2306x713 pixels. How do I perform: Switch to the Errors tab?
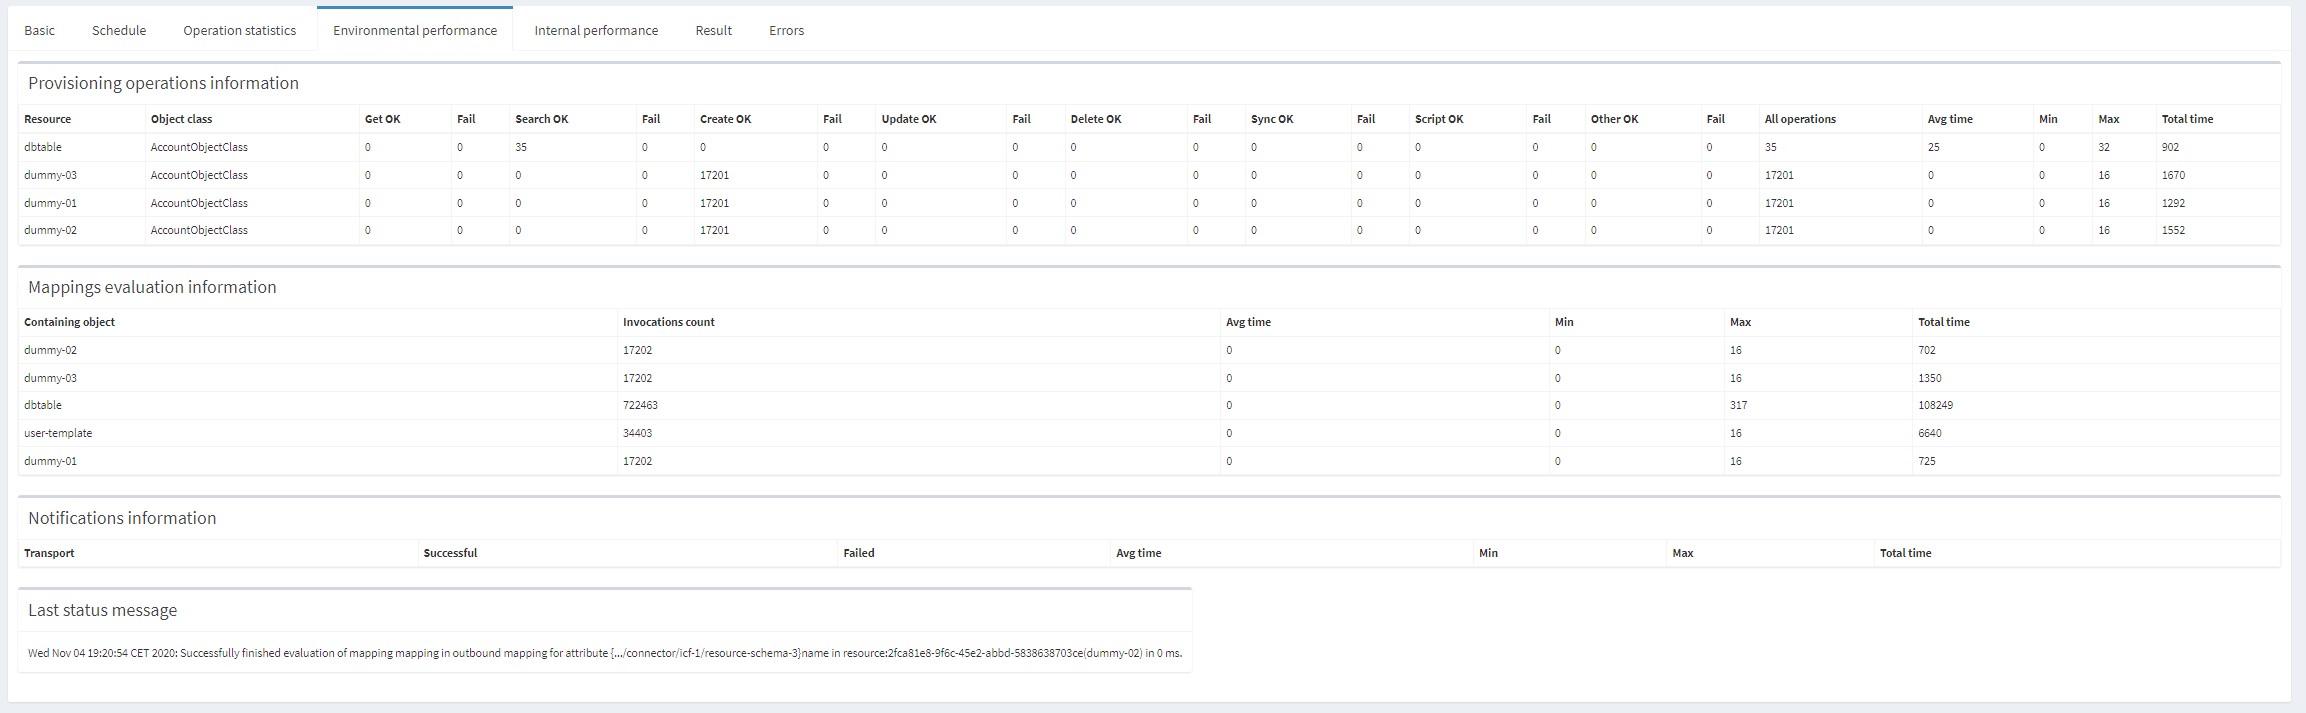(x=786, y=30)
